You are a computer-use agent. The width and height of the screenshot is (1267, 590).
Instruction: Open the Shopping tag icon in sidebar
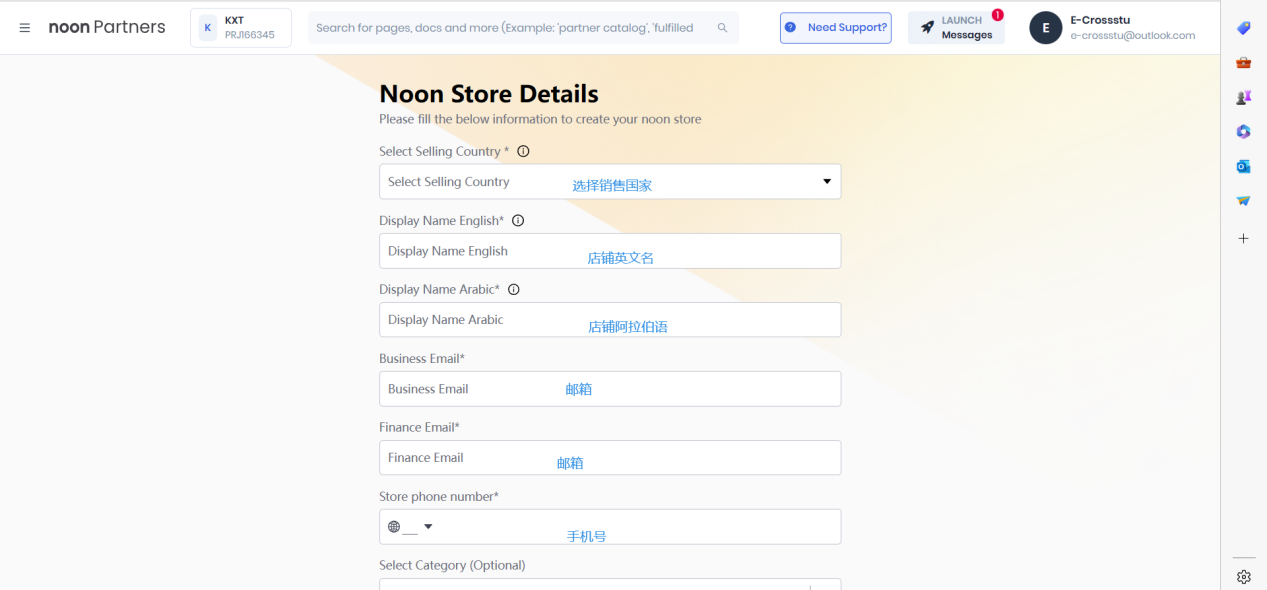point(1243,28)
